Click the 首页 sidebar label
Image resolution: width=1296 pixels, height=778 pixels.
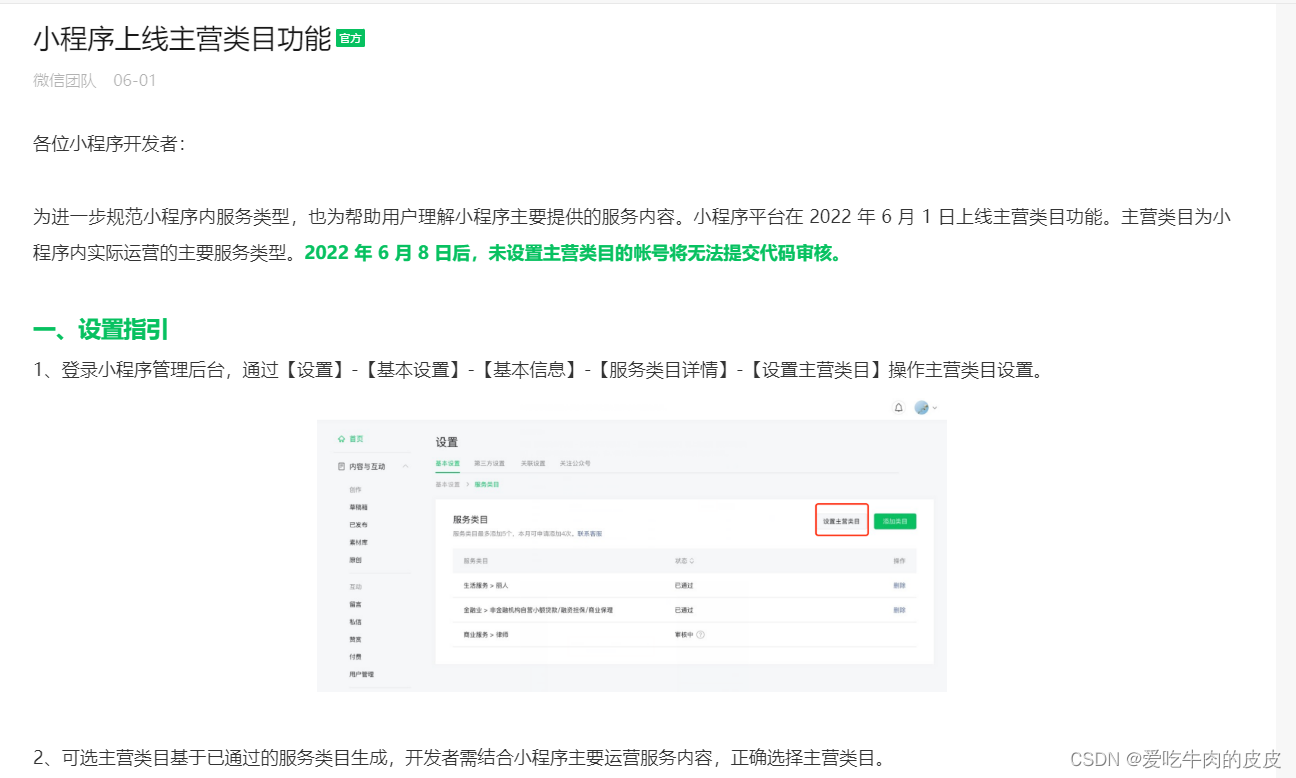(356, 439)
